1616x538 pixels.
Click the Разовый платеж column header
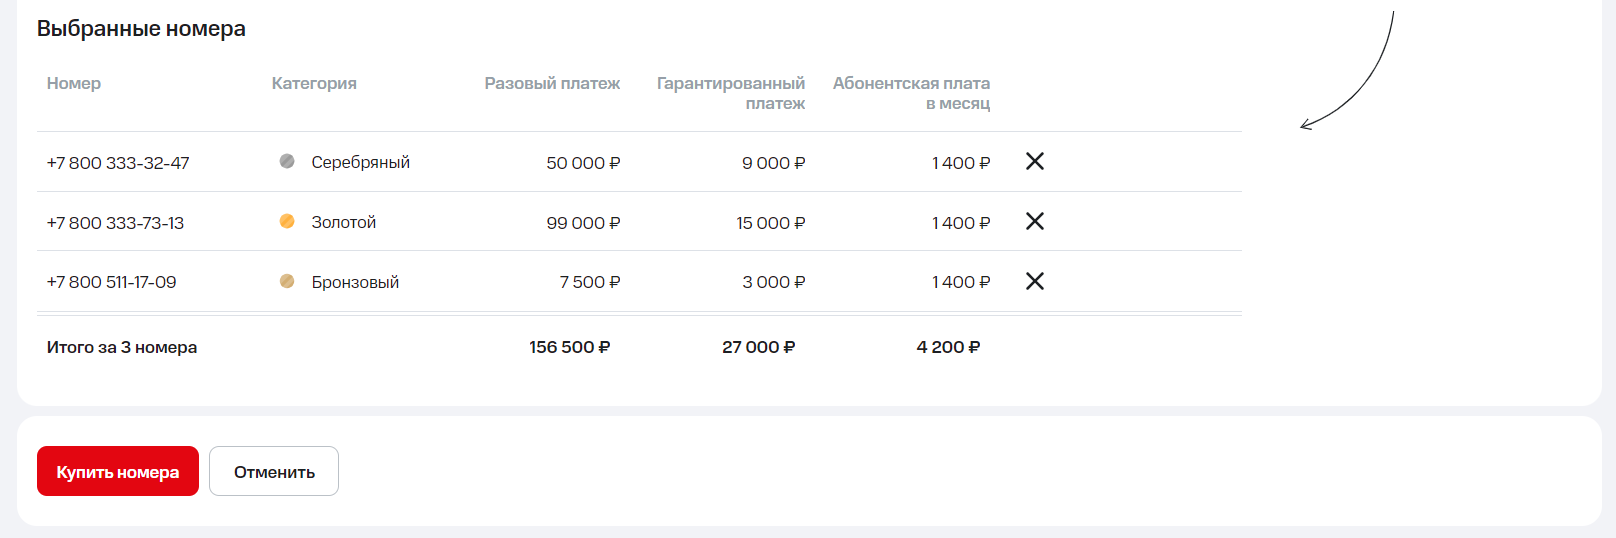coord(552,83)
